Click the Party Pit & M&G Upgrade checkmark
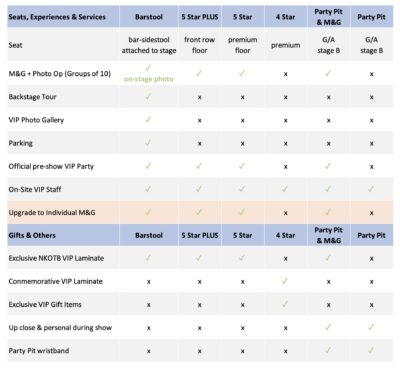This screenshot has width=400, height=370. 328,212
